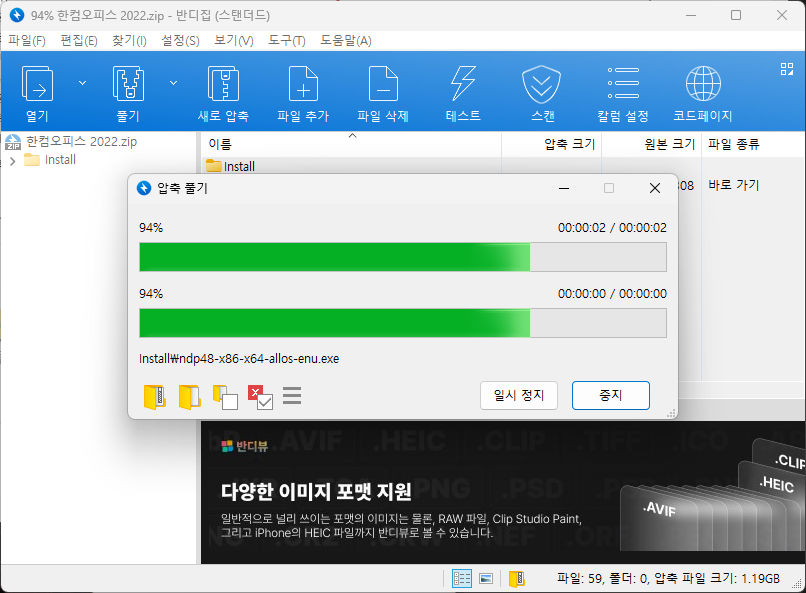The width and height of the screenshot is (806, 593).
Task: Open the 보기(V) menu
Action: 234,41
